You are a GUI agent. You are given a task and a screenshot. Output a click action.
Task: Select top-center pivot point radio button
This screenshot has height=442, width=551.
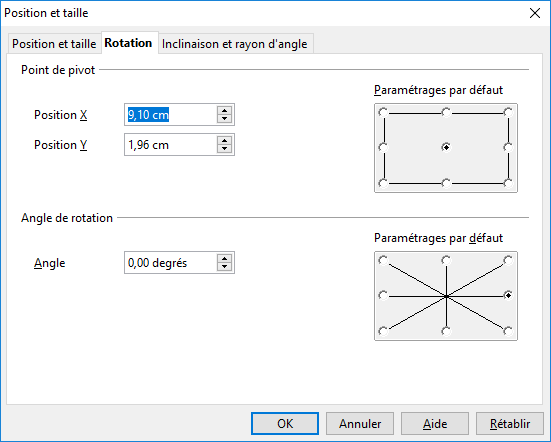point(446,112)
